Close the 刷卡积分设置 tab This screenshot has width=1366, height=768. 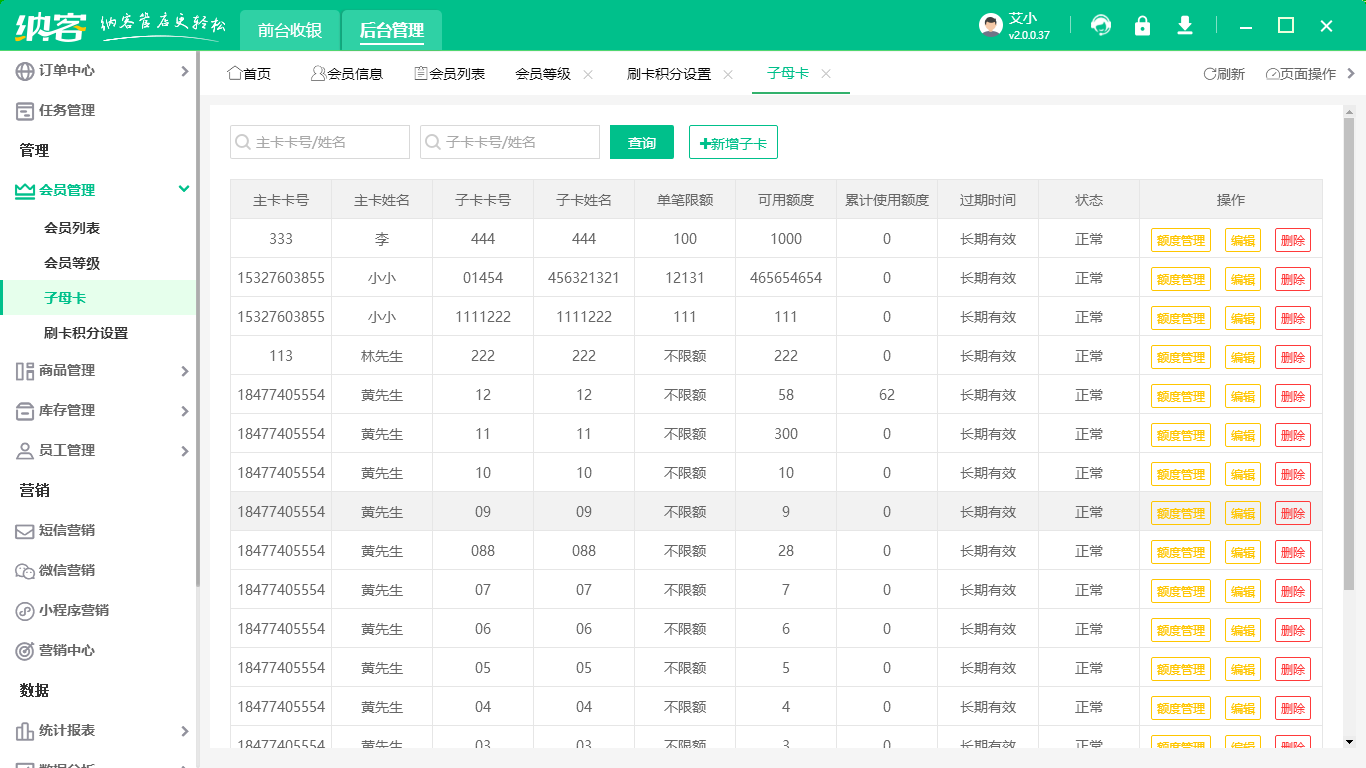tap(728, 74)
